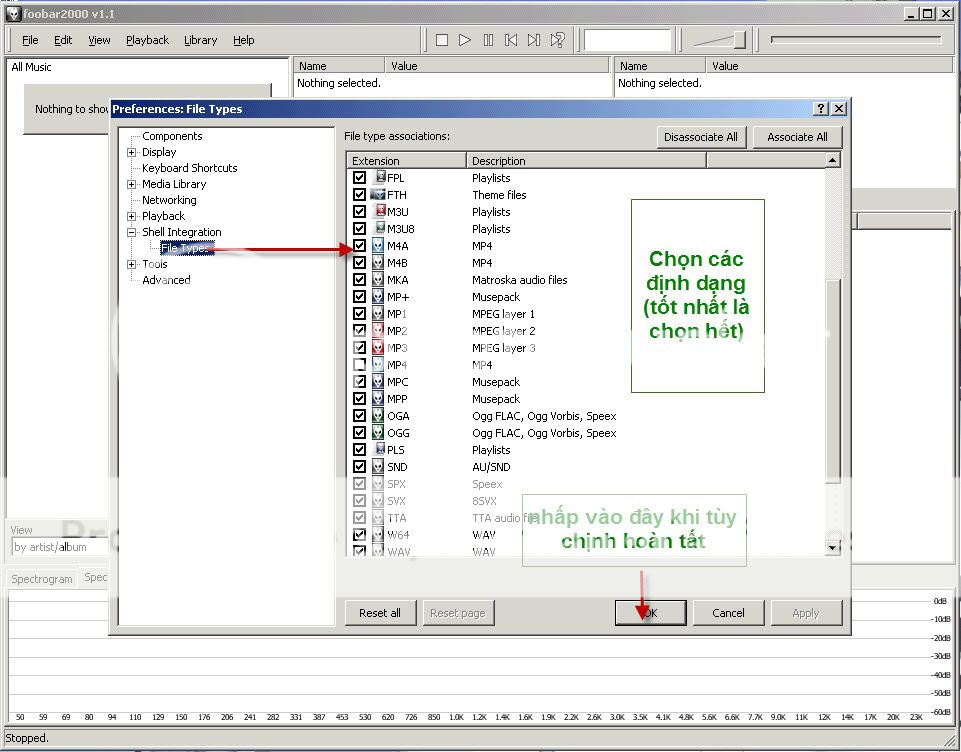
Task: Click the Play toolbar button
Action: point(465,40)
